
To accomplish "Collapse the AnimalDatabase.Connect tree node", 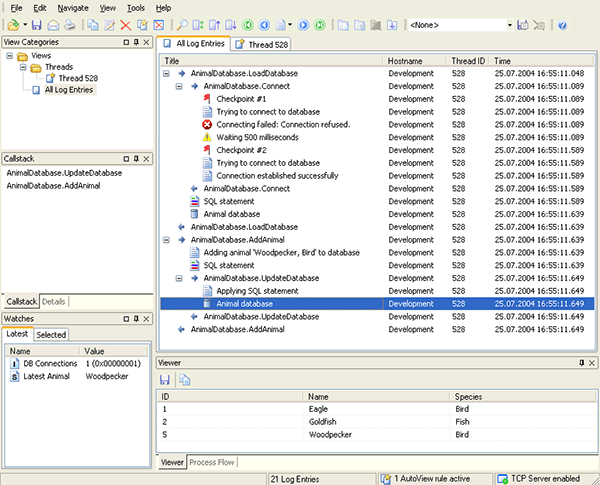I will [179, 87].
